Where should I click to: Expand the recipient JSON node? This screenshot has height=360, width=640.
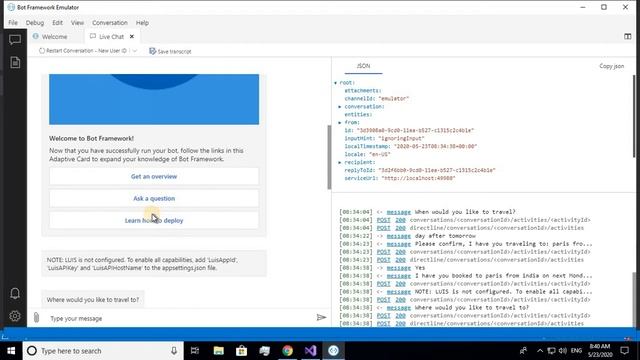(x=340, y=162)
